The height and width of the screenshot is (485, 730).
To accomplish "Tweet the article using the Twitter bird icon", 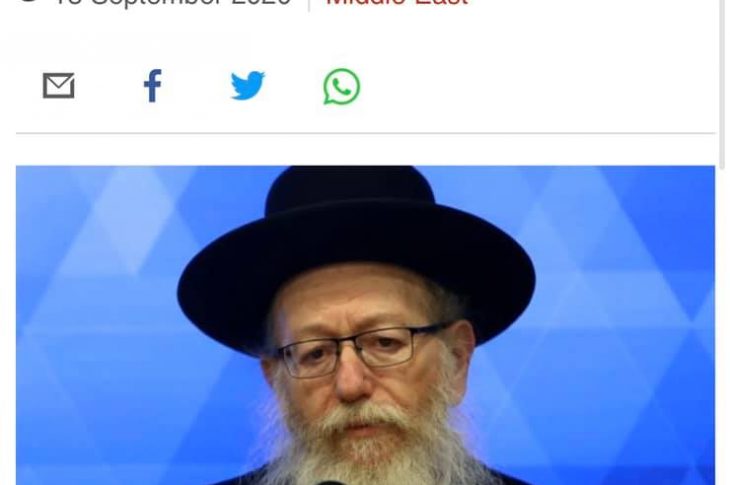I will click(248, 86).
